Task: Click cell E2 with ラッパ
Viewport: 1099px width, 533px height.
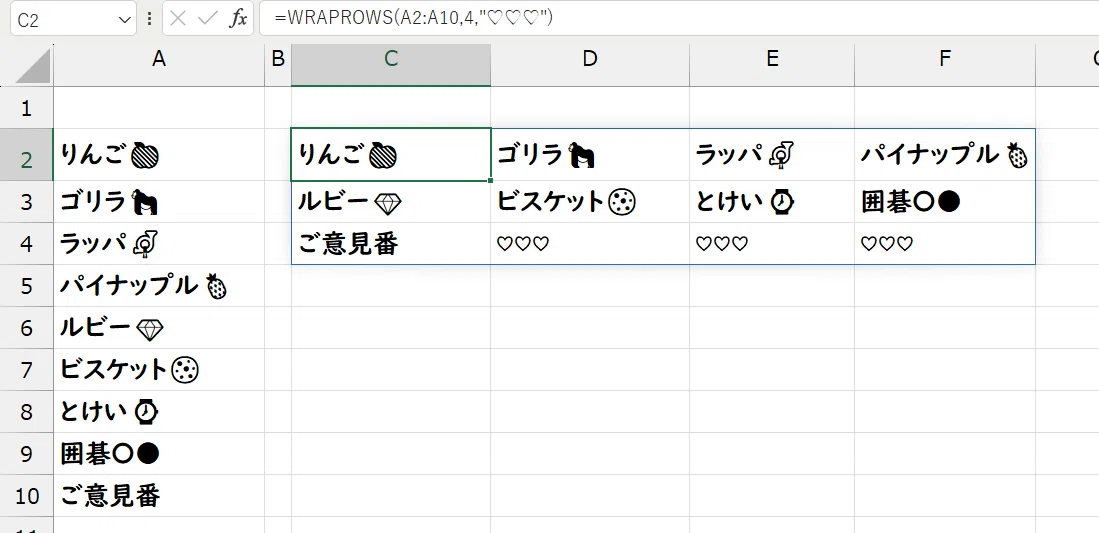Action: (x=772, y=155)
